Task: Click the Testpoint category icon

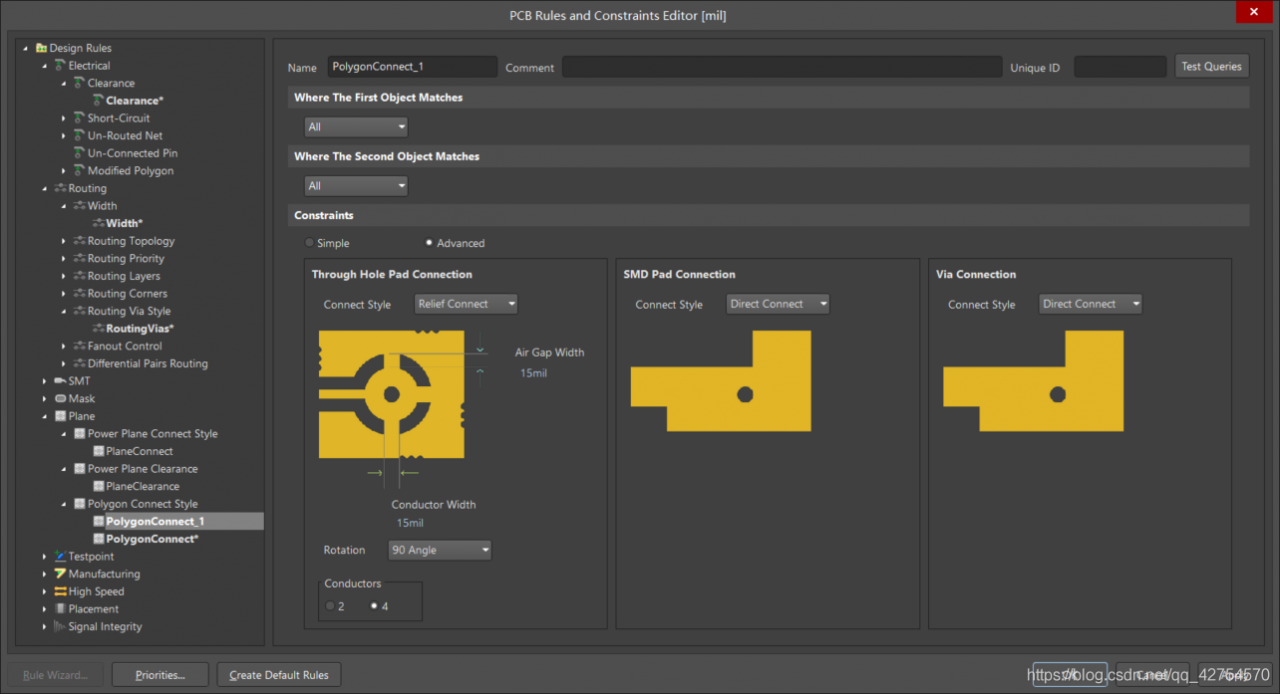Action: pos(60,556)
